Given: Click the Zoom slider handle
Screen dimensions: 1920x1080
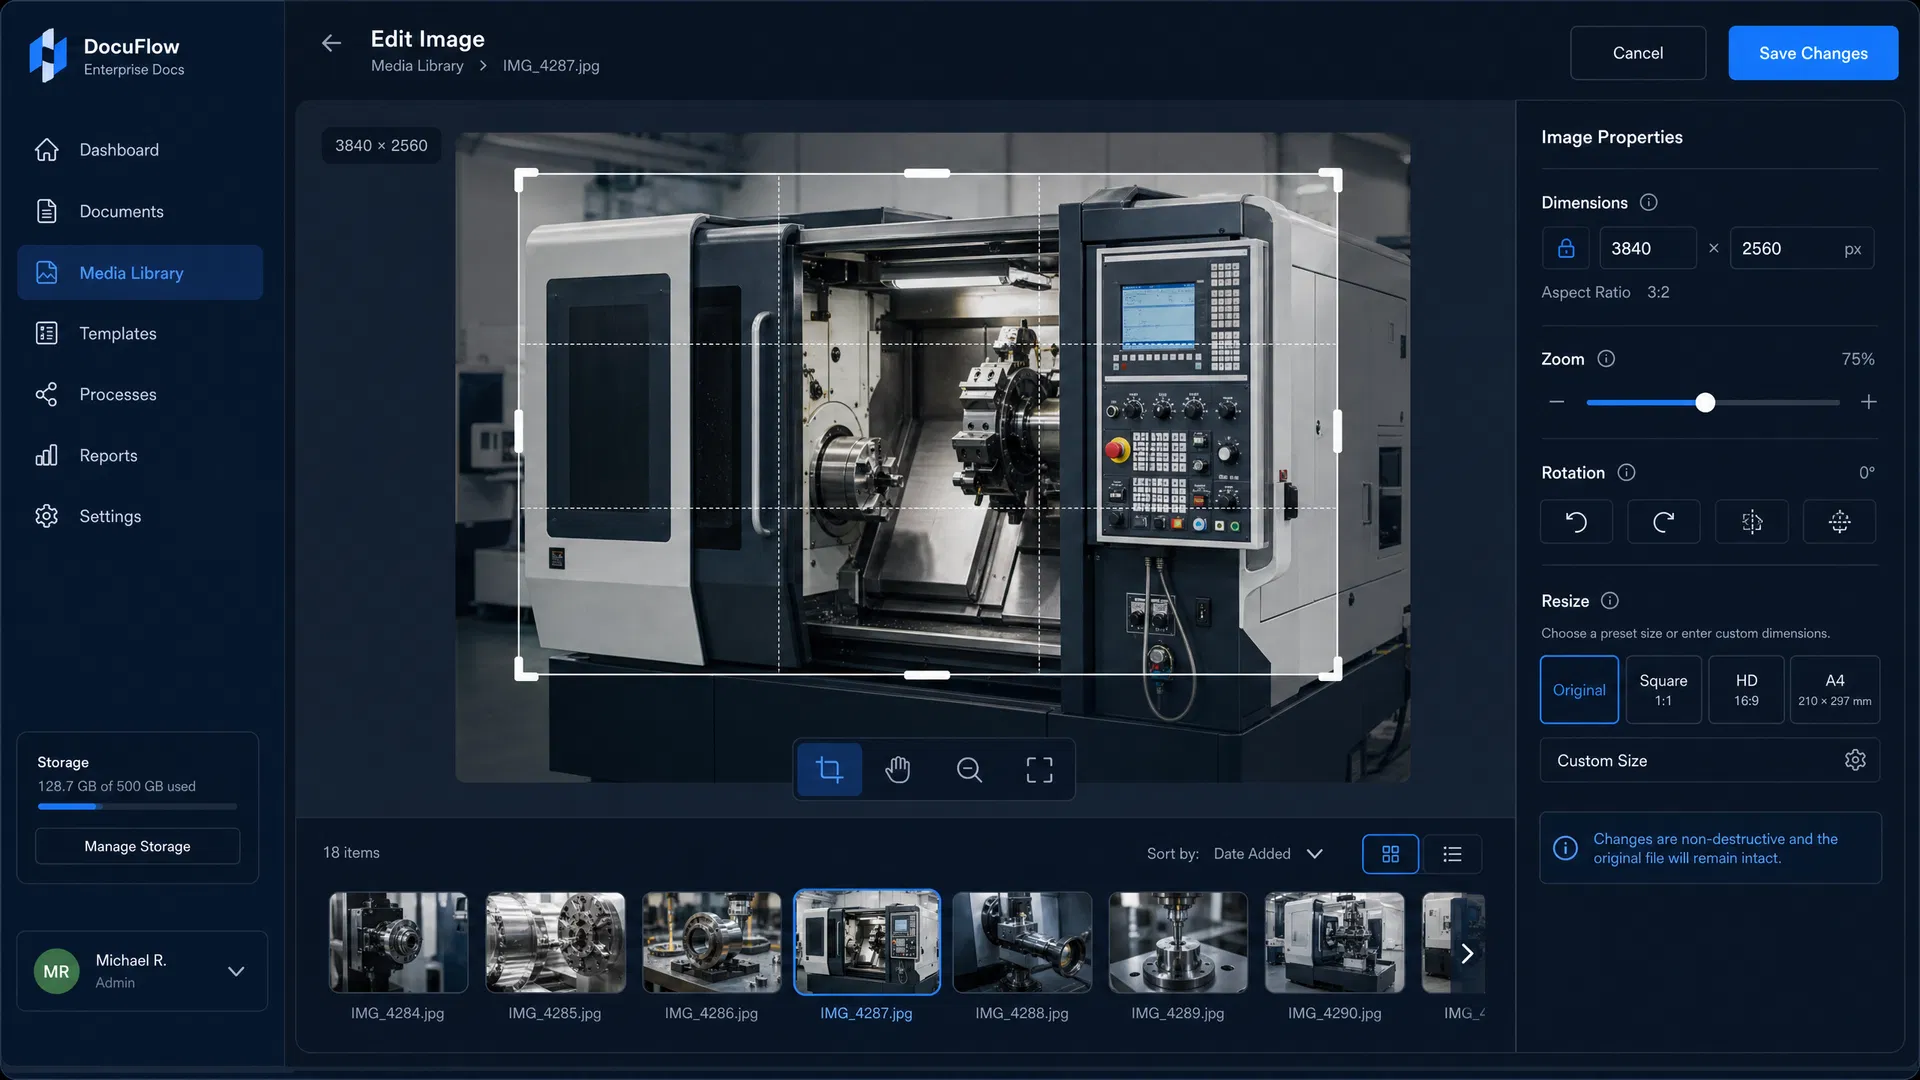Looking at the screenshot, I should tap(1705, 402).
